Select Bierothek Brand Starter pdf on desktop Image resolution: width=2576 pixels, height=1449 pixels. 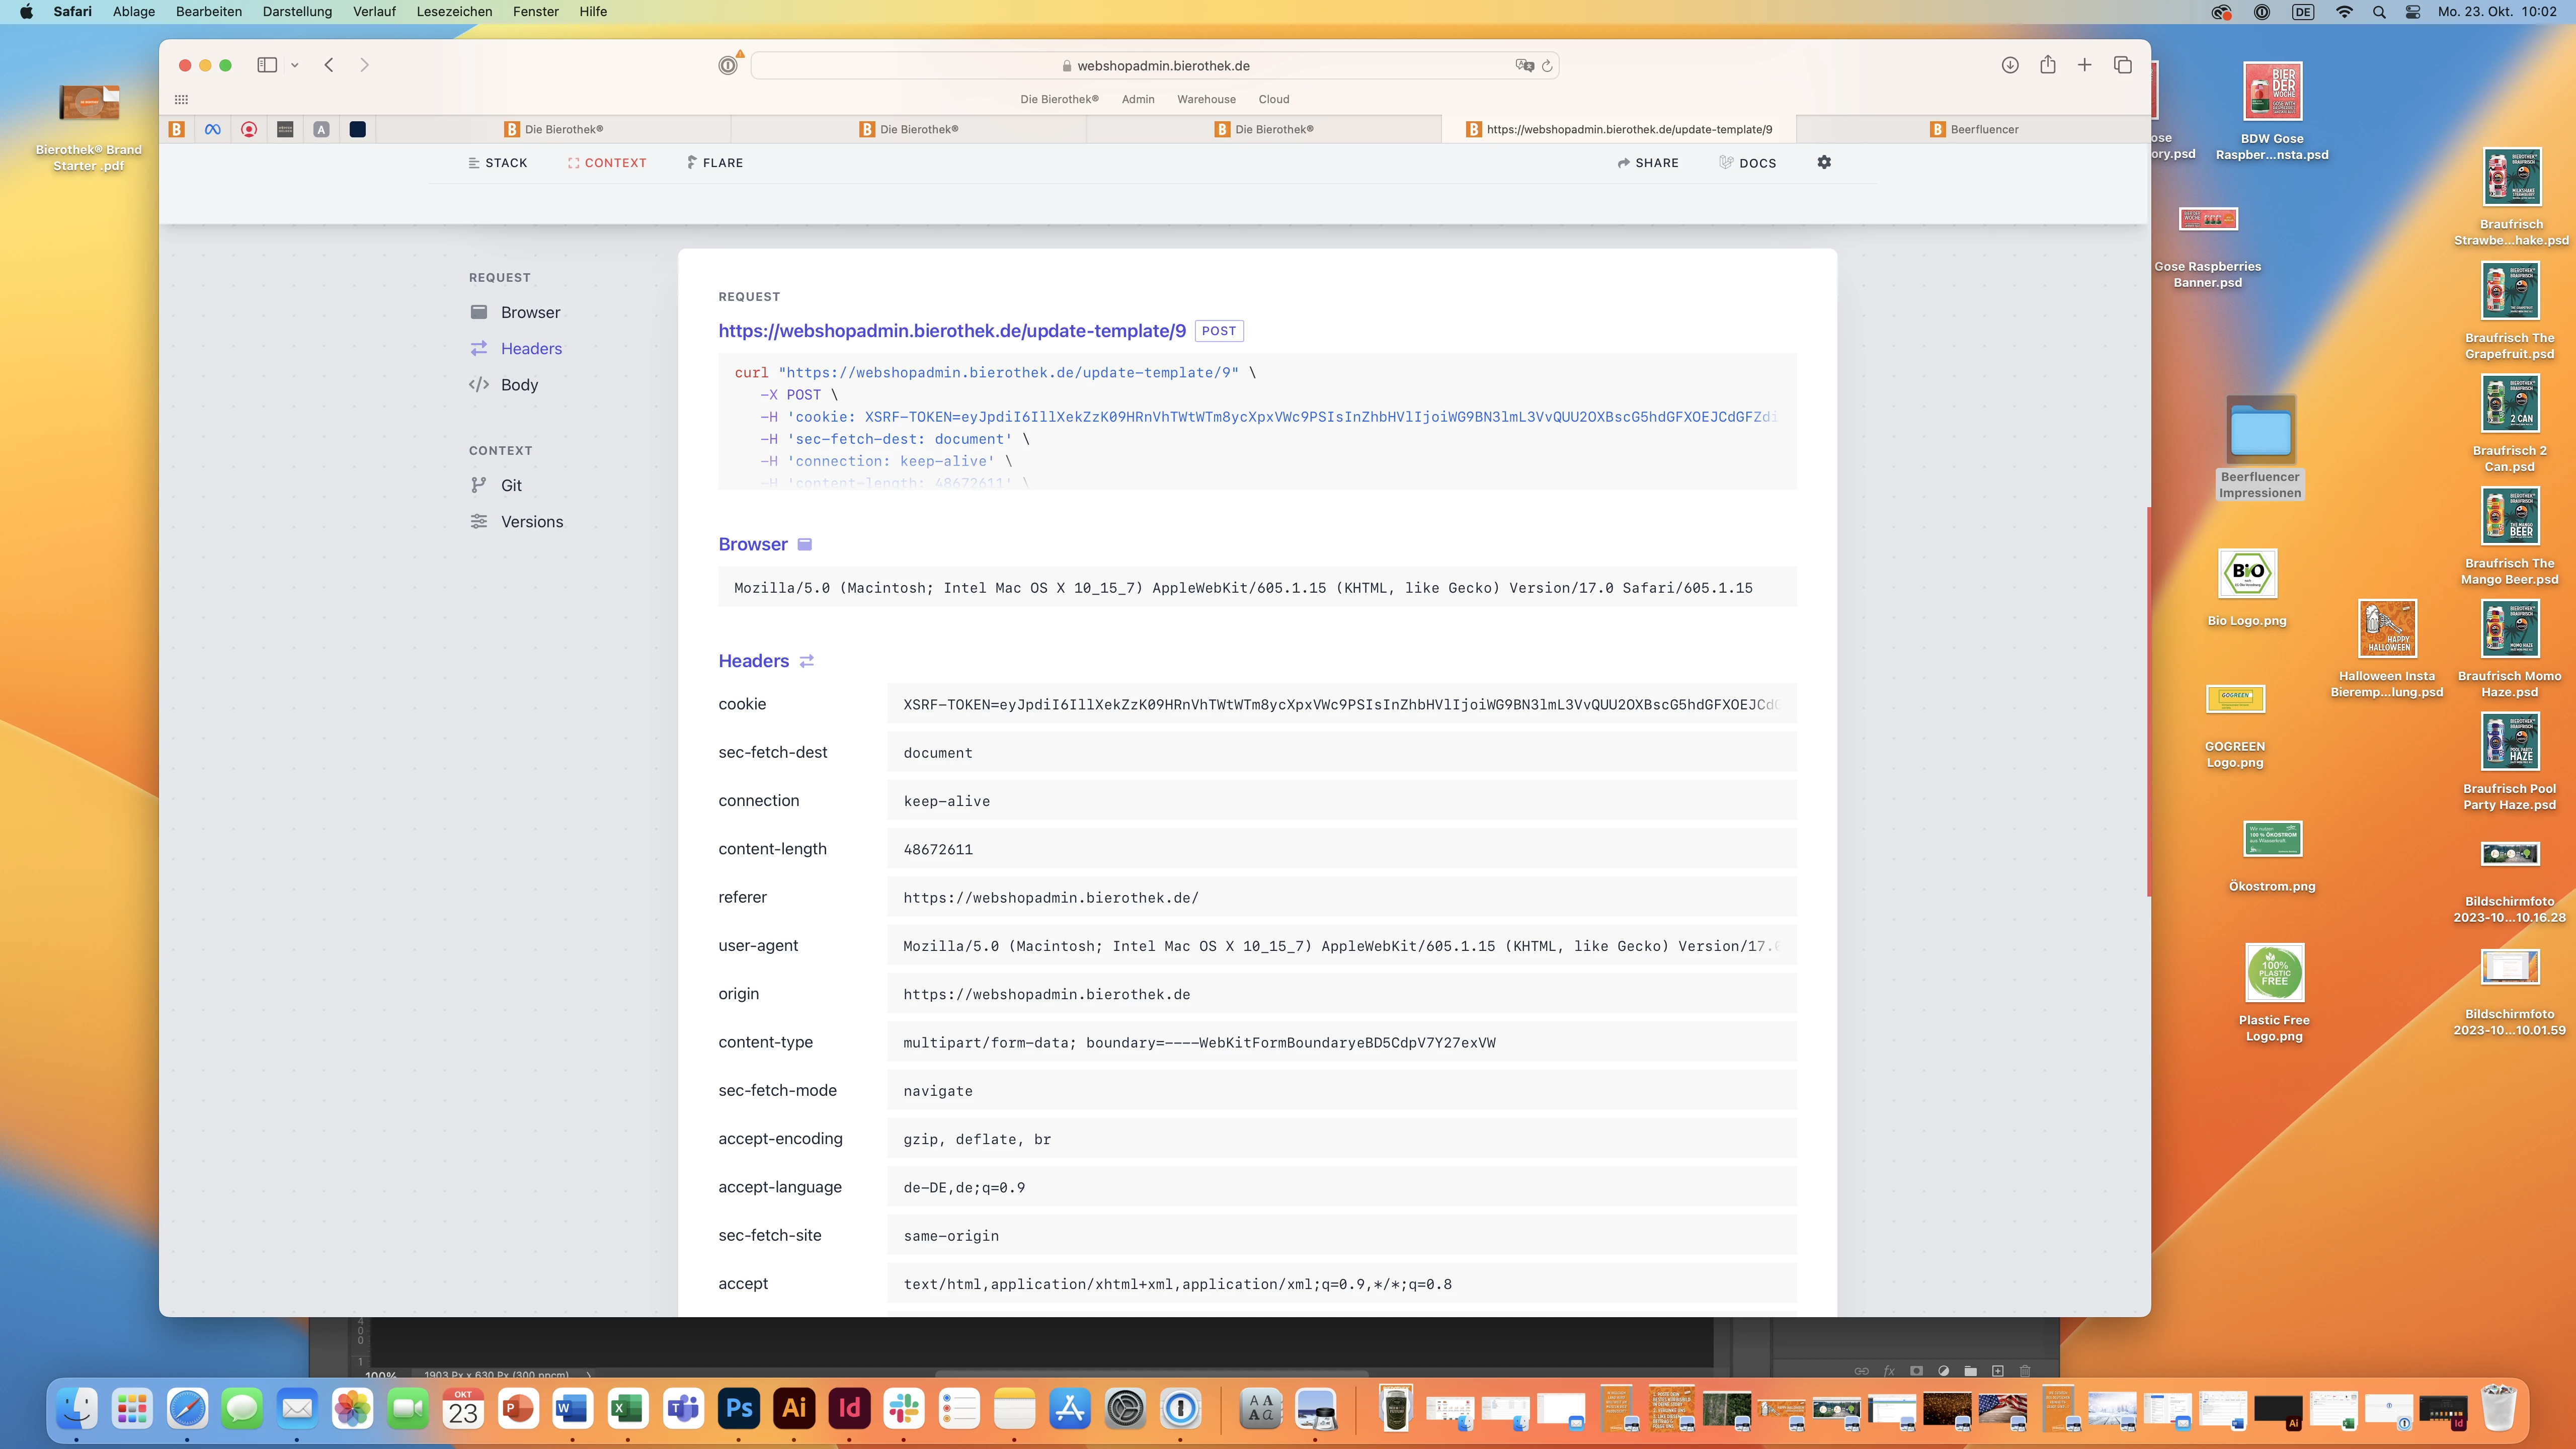tap(89, 127)
